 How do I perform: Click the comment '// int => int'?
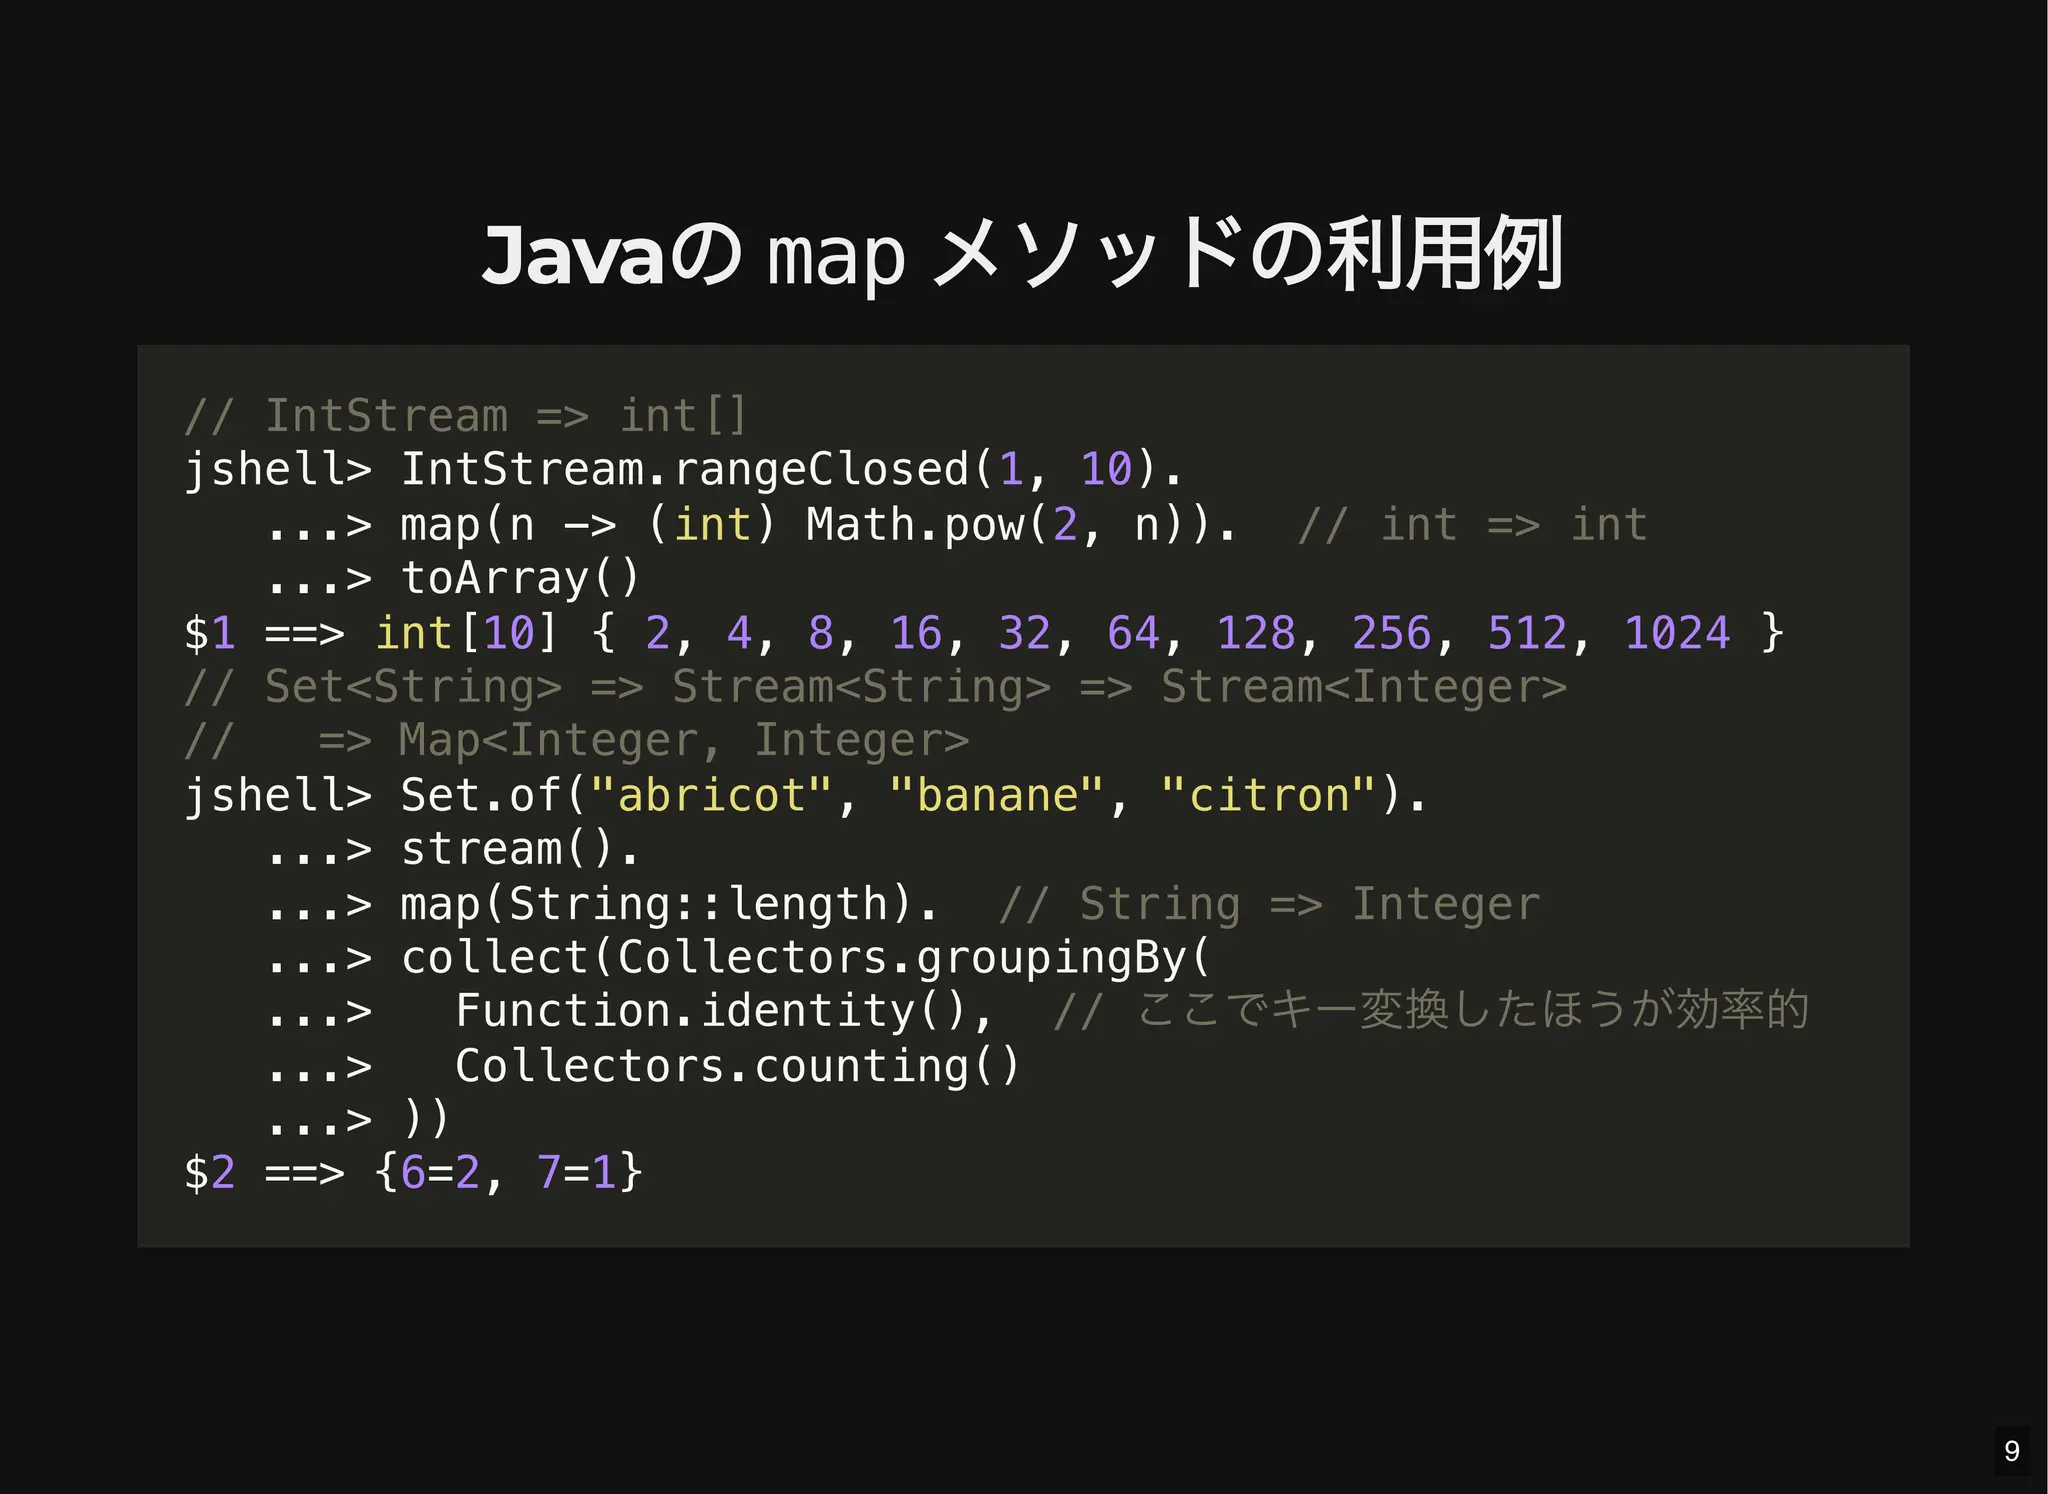point(1472,525)
